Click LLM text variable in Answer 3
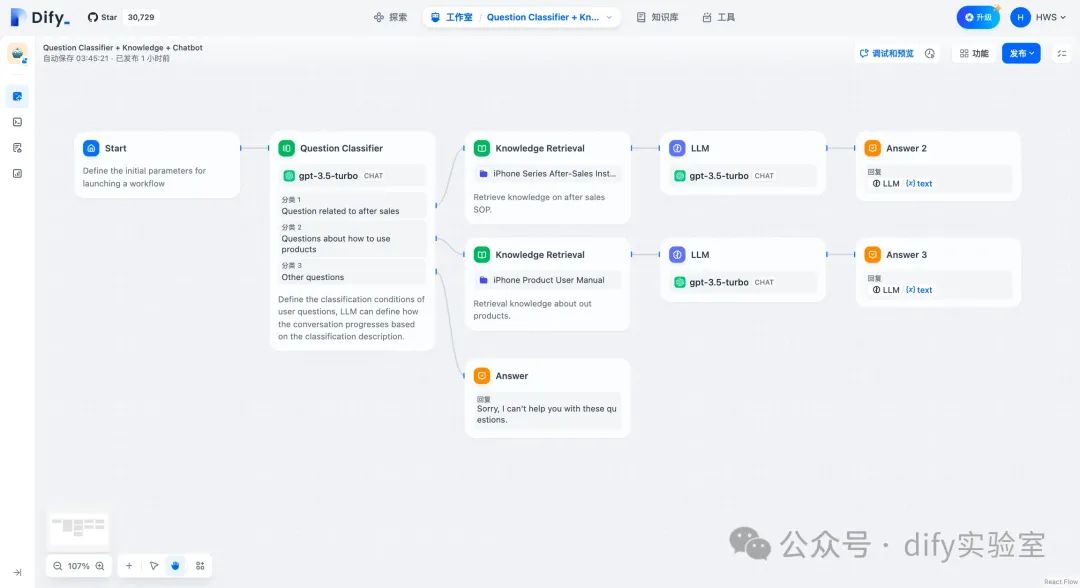Viewport: 1080px width, 588px height. 902,290
